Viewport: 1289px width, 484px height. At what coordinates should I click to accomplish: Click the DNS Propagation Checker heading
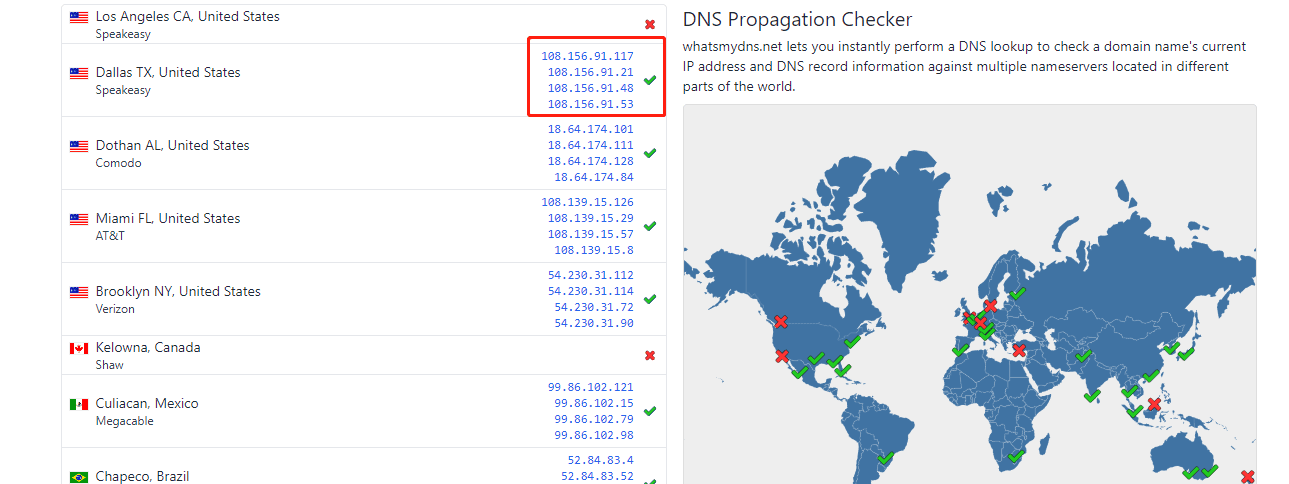point(797,19)
